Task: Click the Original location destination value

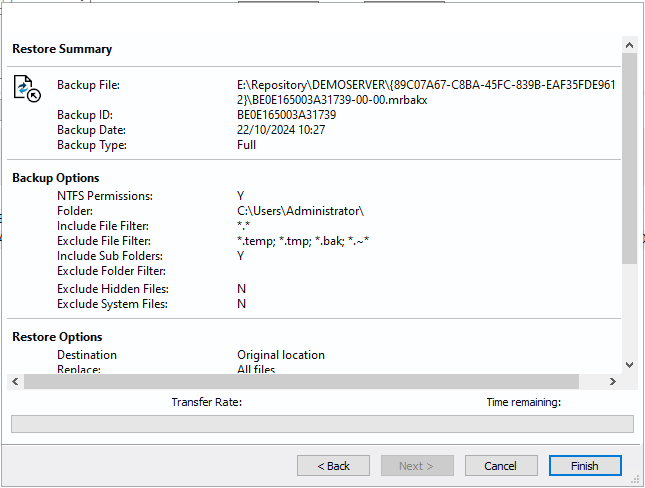Action: point(281,355)
